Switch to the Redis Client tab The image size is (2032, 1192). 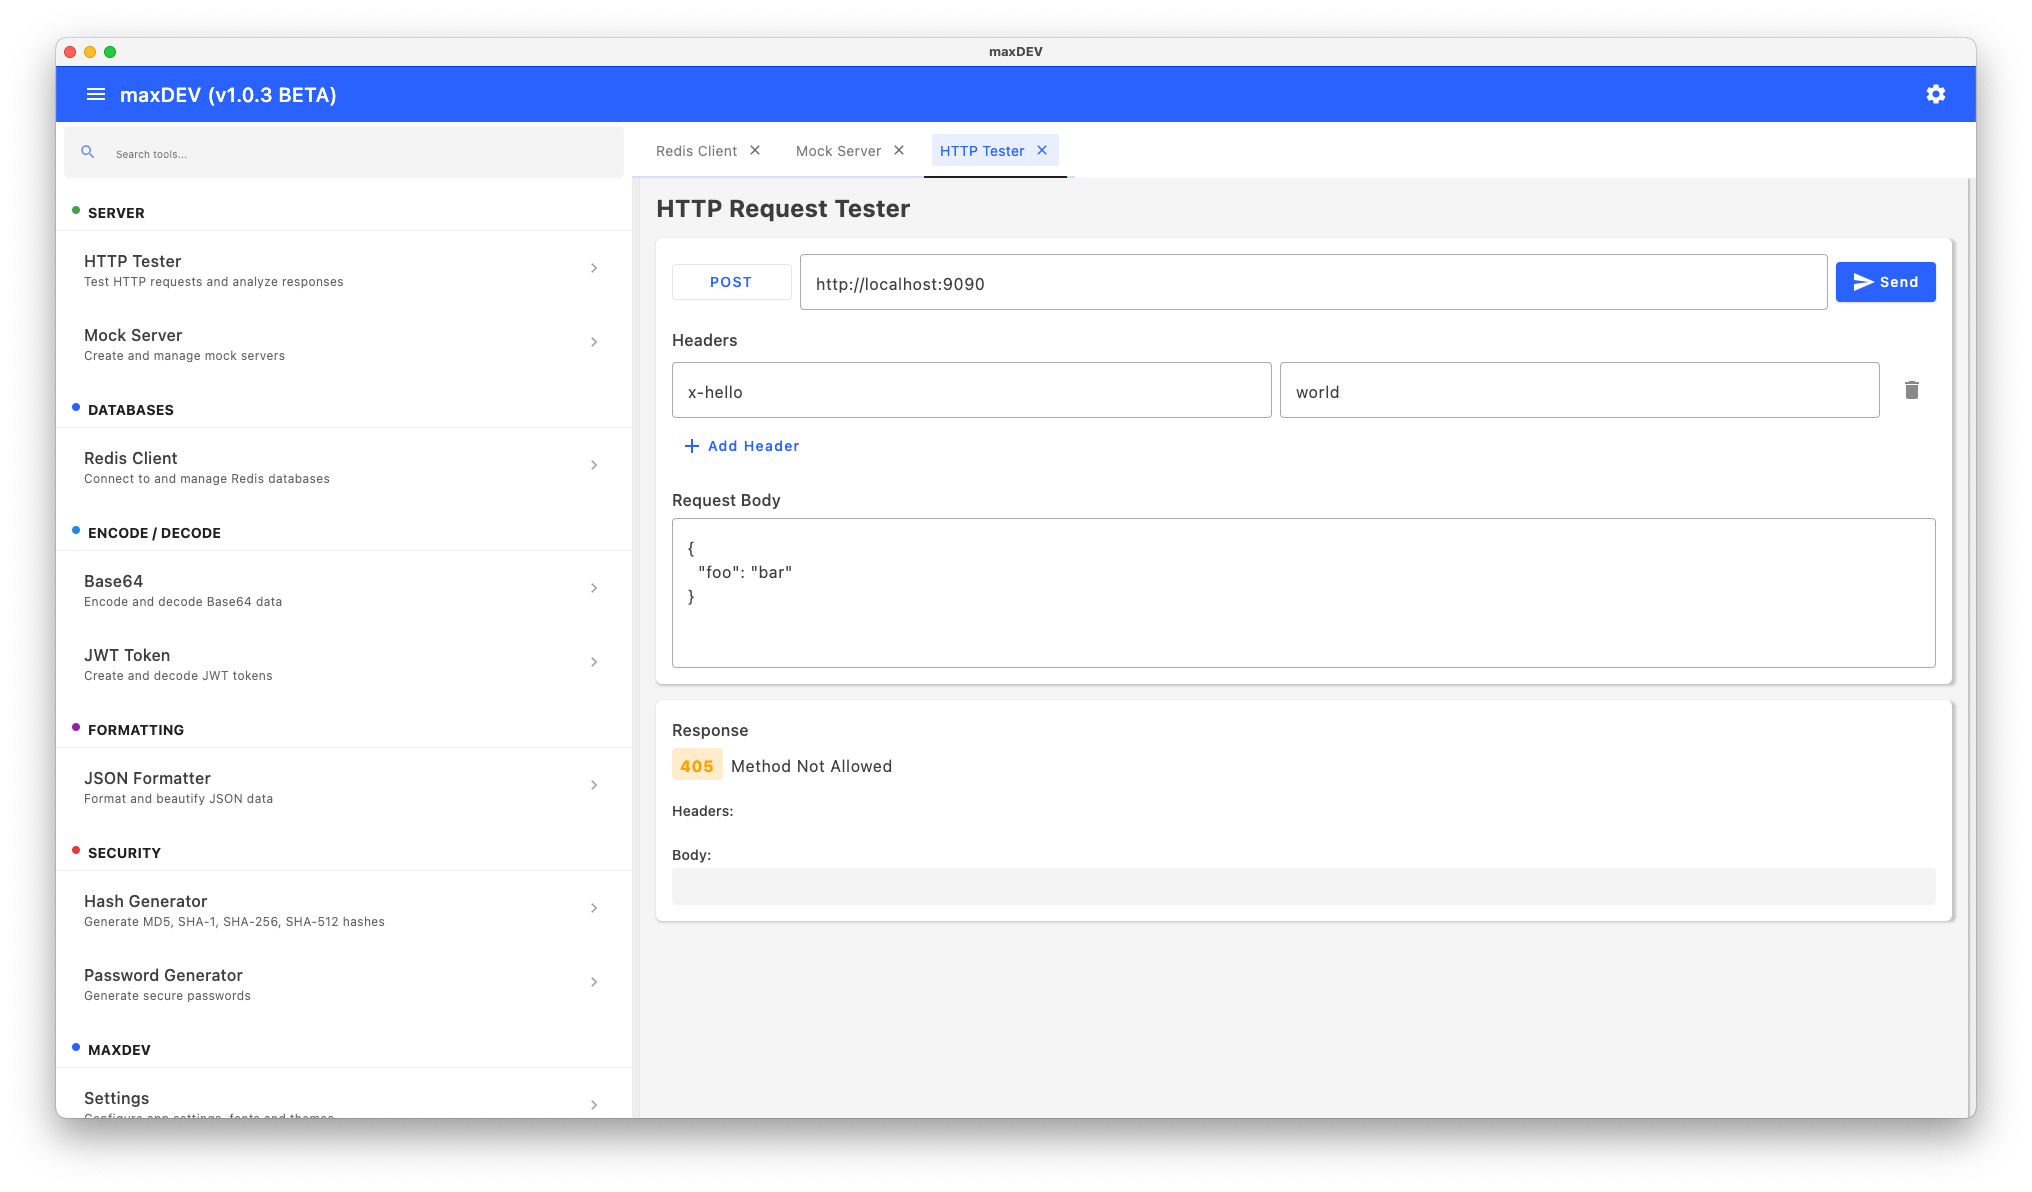[x=696, y=151]
